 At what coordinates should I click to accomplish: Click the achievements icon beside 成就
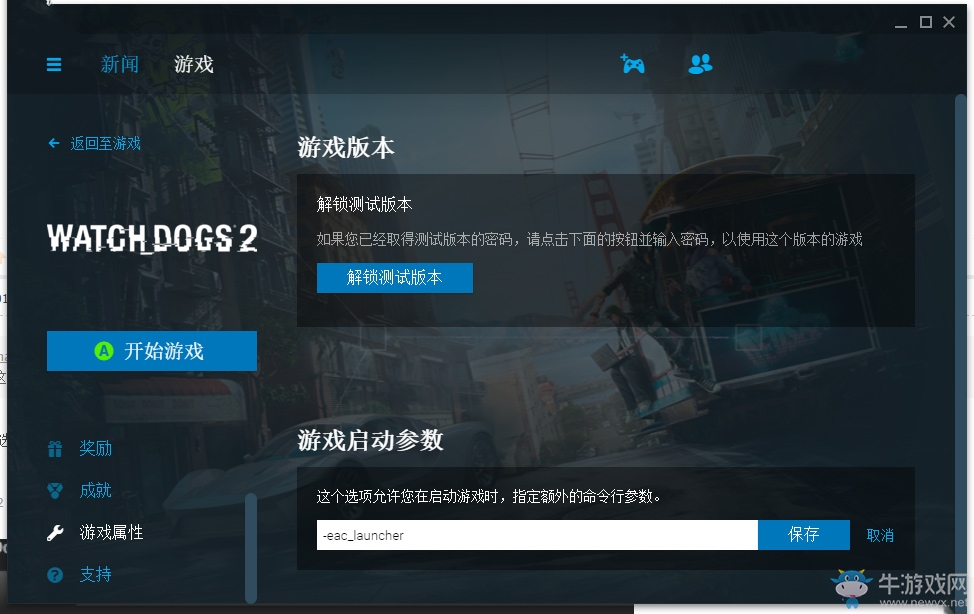tap(55, 491)
